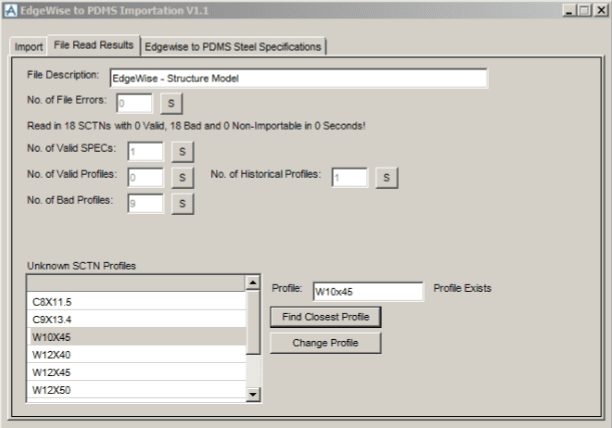Select C8X11.5 in Unknown SCTN Profiles list
612x428 pixels.
(x=137, y=302)
